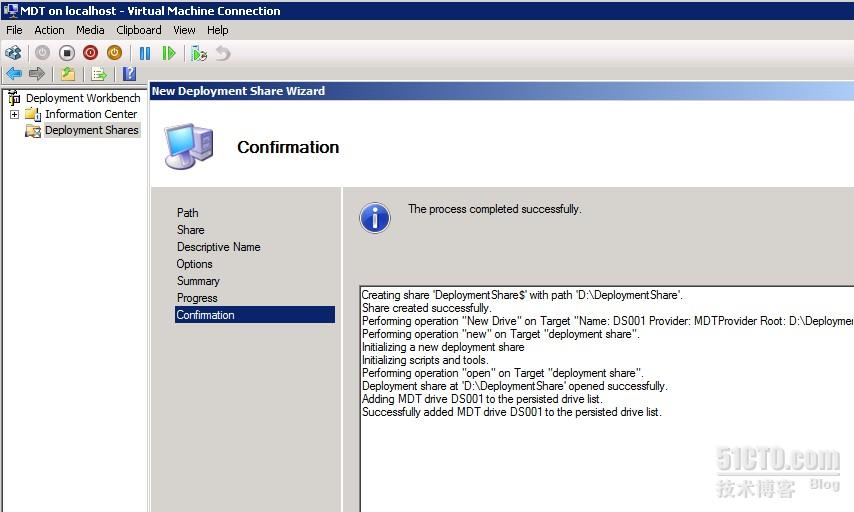Image resolution: width=854 pixels, height=512 pixels.
Task: Open the View menu
Action: [184, 30]
